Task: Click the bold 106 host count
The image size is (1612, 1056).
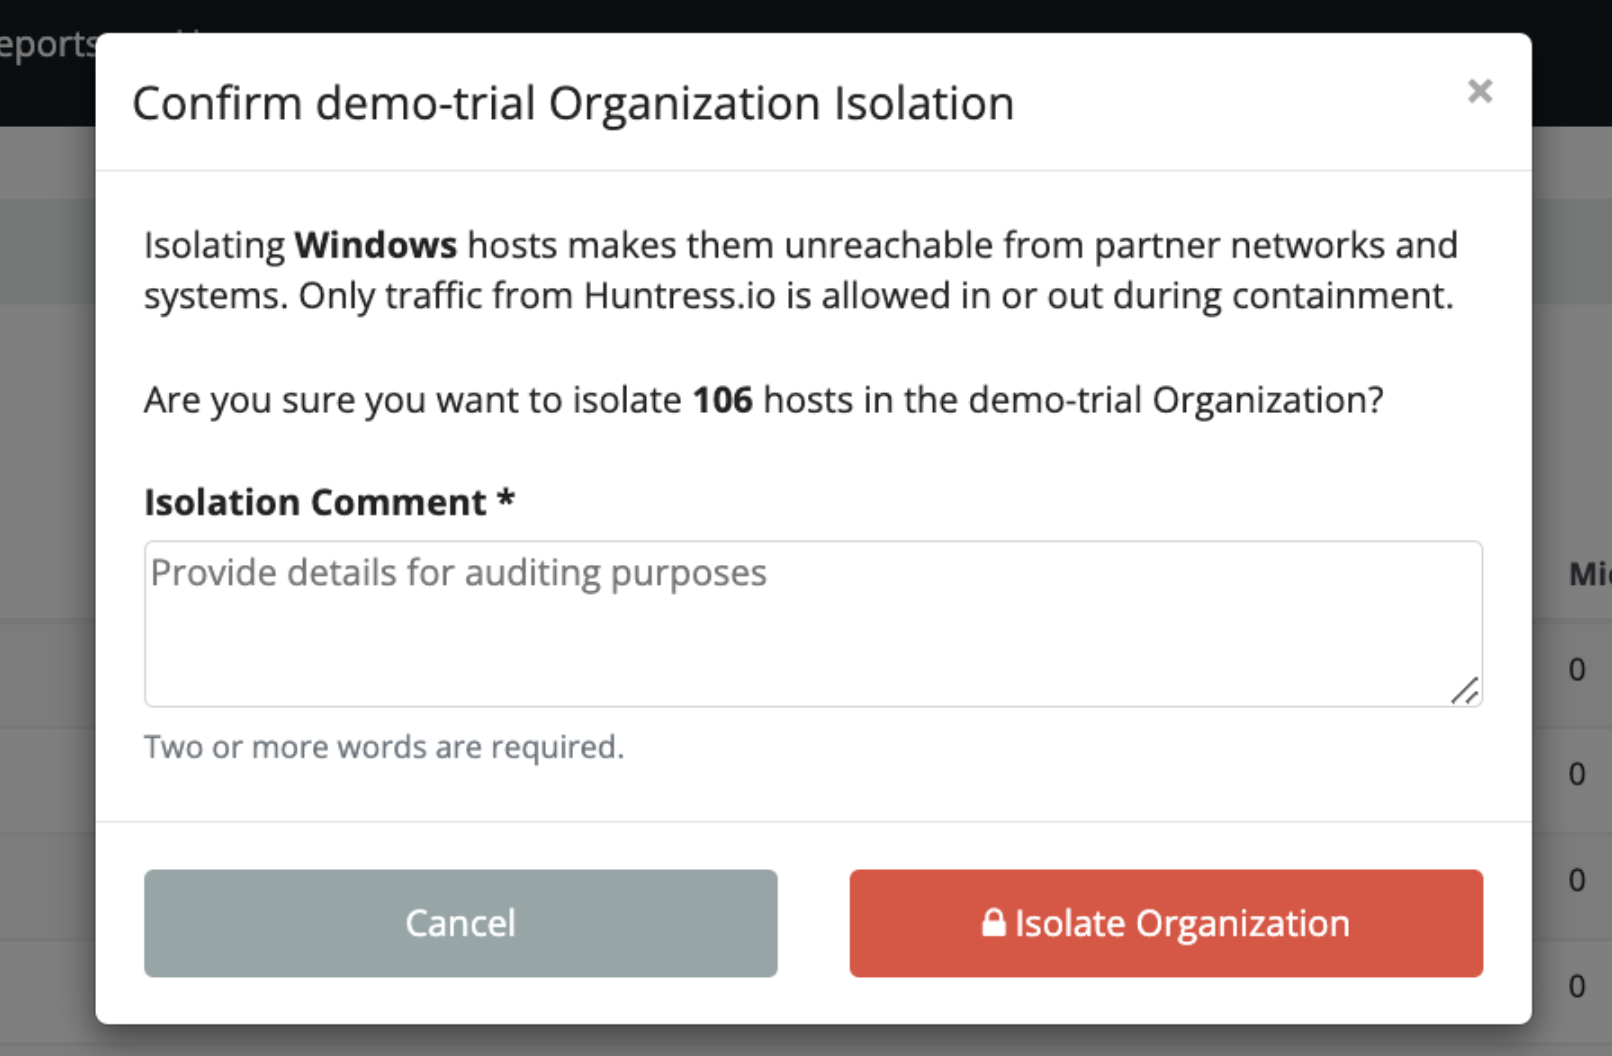Action: coord(723,400)
